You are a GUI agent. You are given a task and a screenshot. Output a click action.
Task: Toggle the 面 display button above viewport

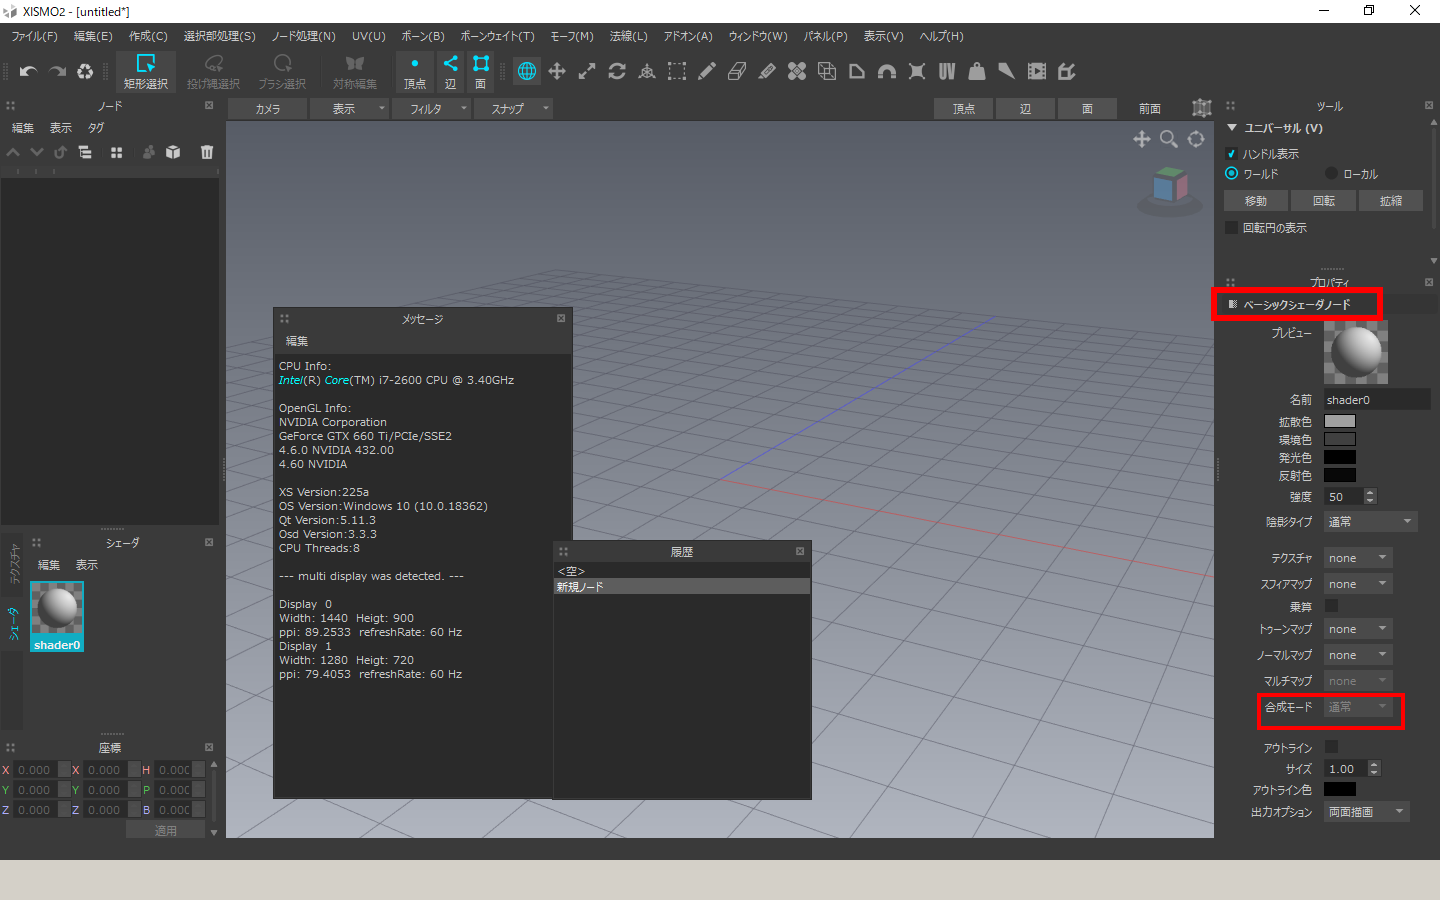(x=1087, y=109)
